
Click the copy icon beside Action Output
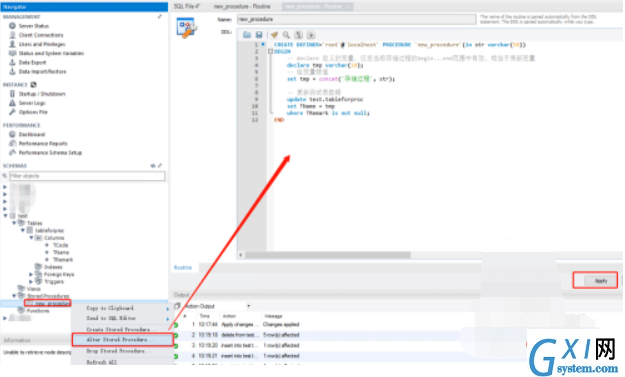pos(177,306)
